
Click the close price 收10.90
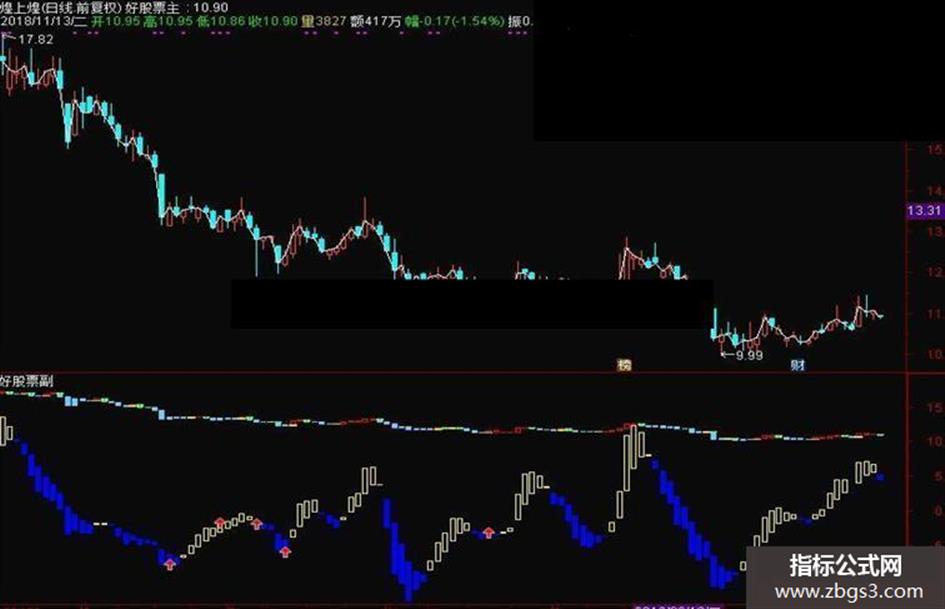273,21
